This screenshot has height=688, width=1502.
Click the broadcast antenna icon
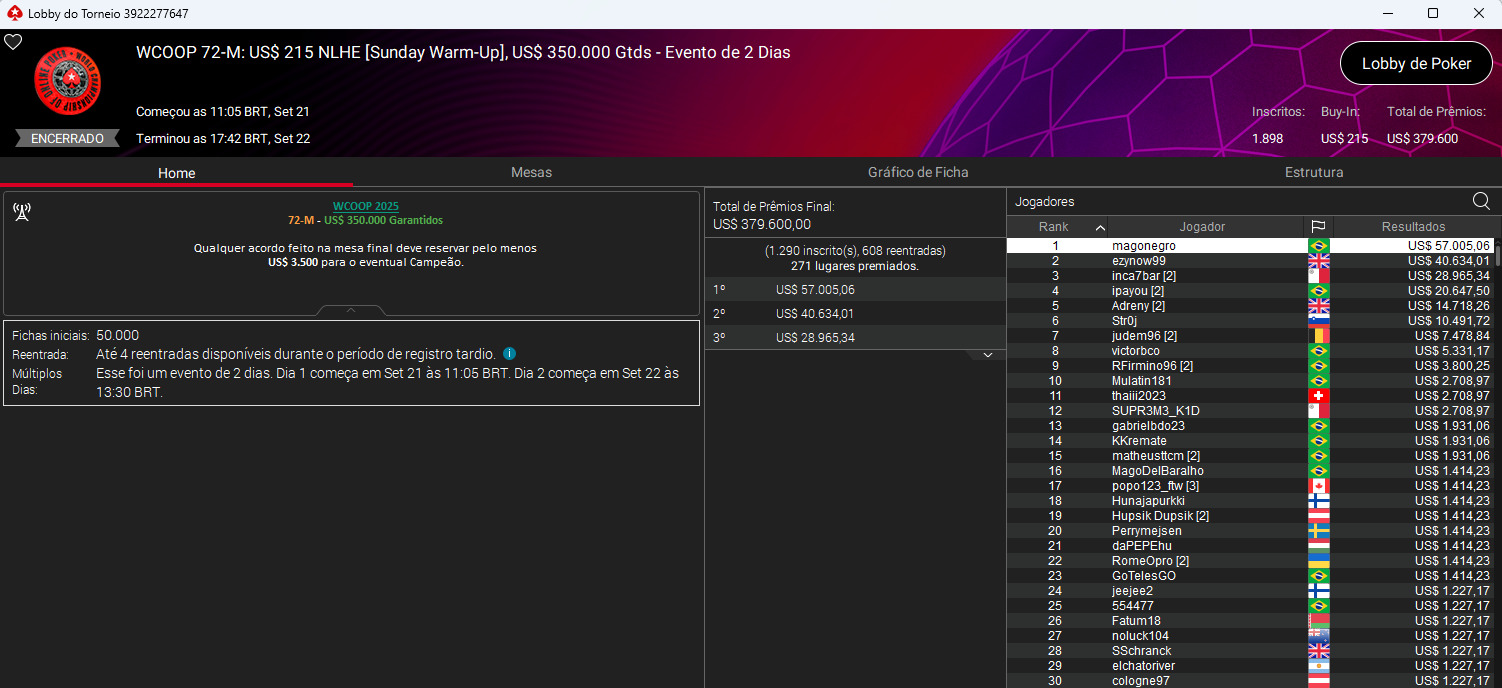22,212
